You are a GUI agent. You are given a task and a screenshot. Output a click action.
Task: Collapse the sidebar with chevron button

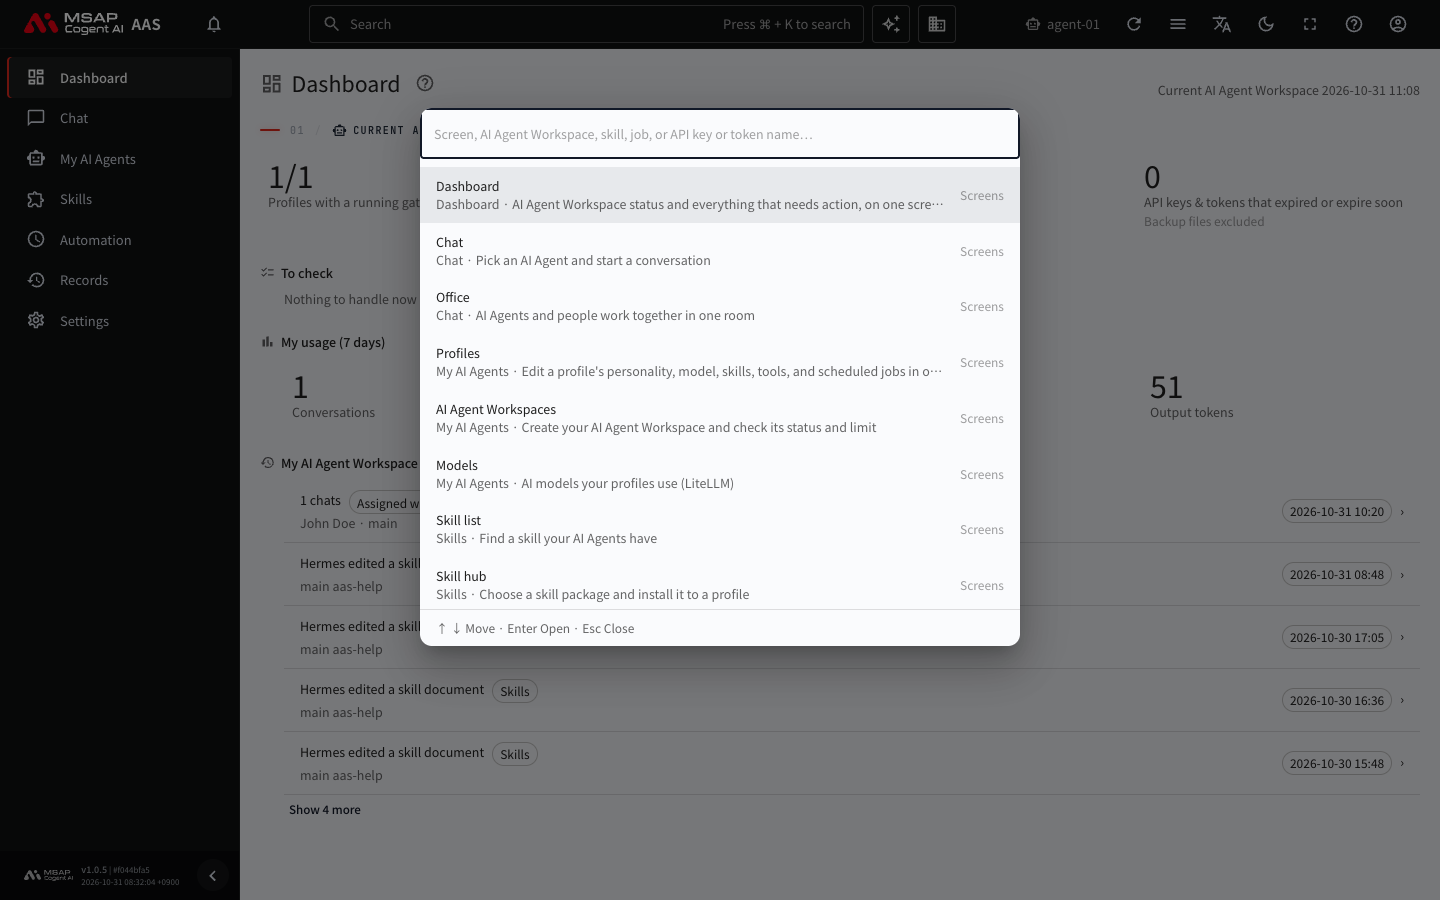pyautogui.click(x=212, y=876)
